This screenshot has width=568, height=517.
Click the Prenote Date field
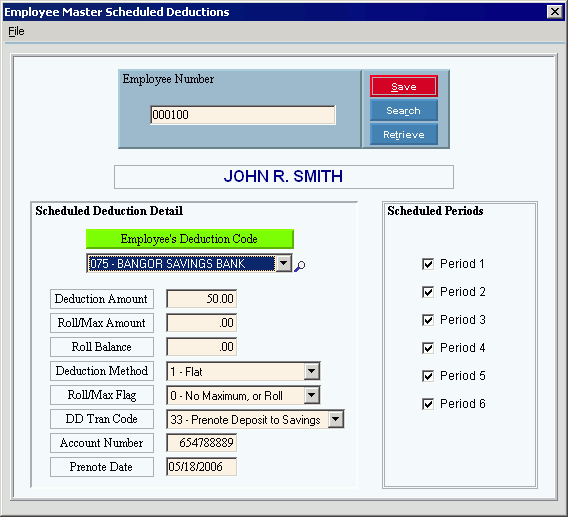coord(201,467)
